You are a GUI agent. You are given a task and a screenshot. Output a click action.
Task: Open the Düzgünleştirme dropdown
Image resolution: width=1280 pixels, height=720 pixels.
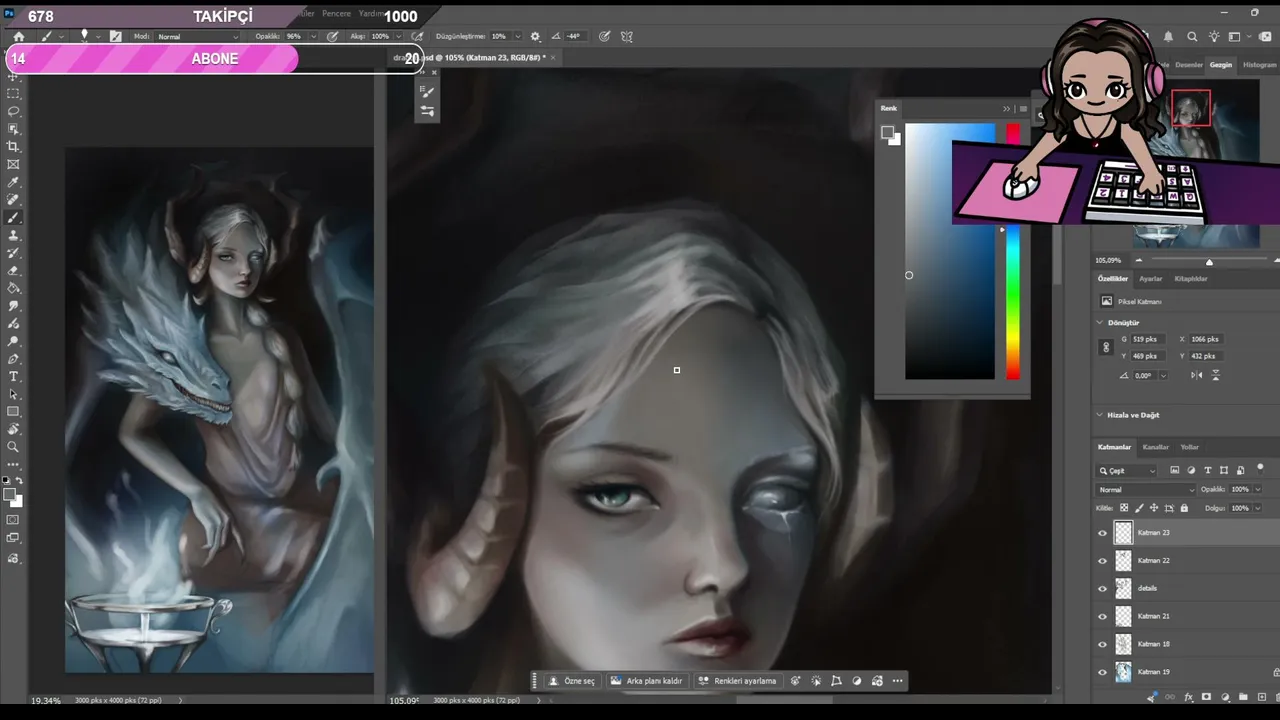pyautogui.click(x=517, y=36)
